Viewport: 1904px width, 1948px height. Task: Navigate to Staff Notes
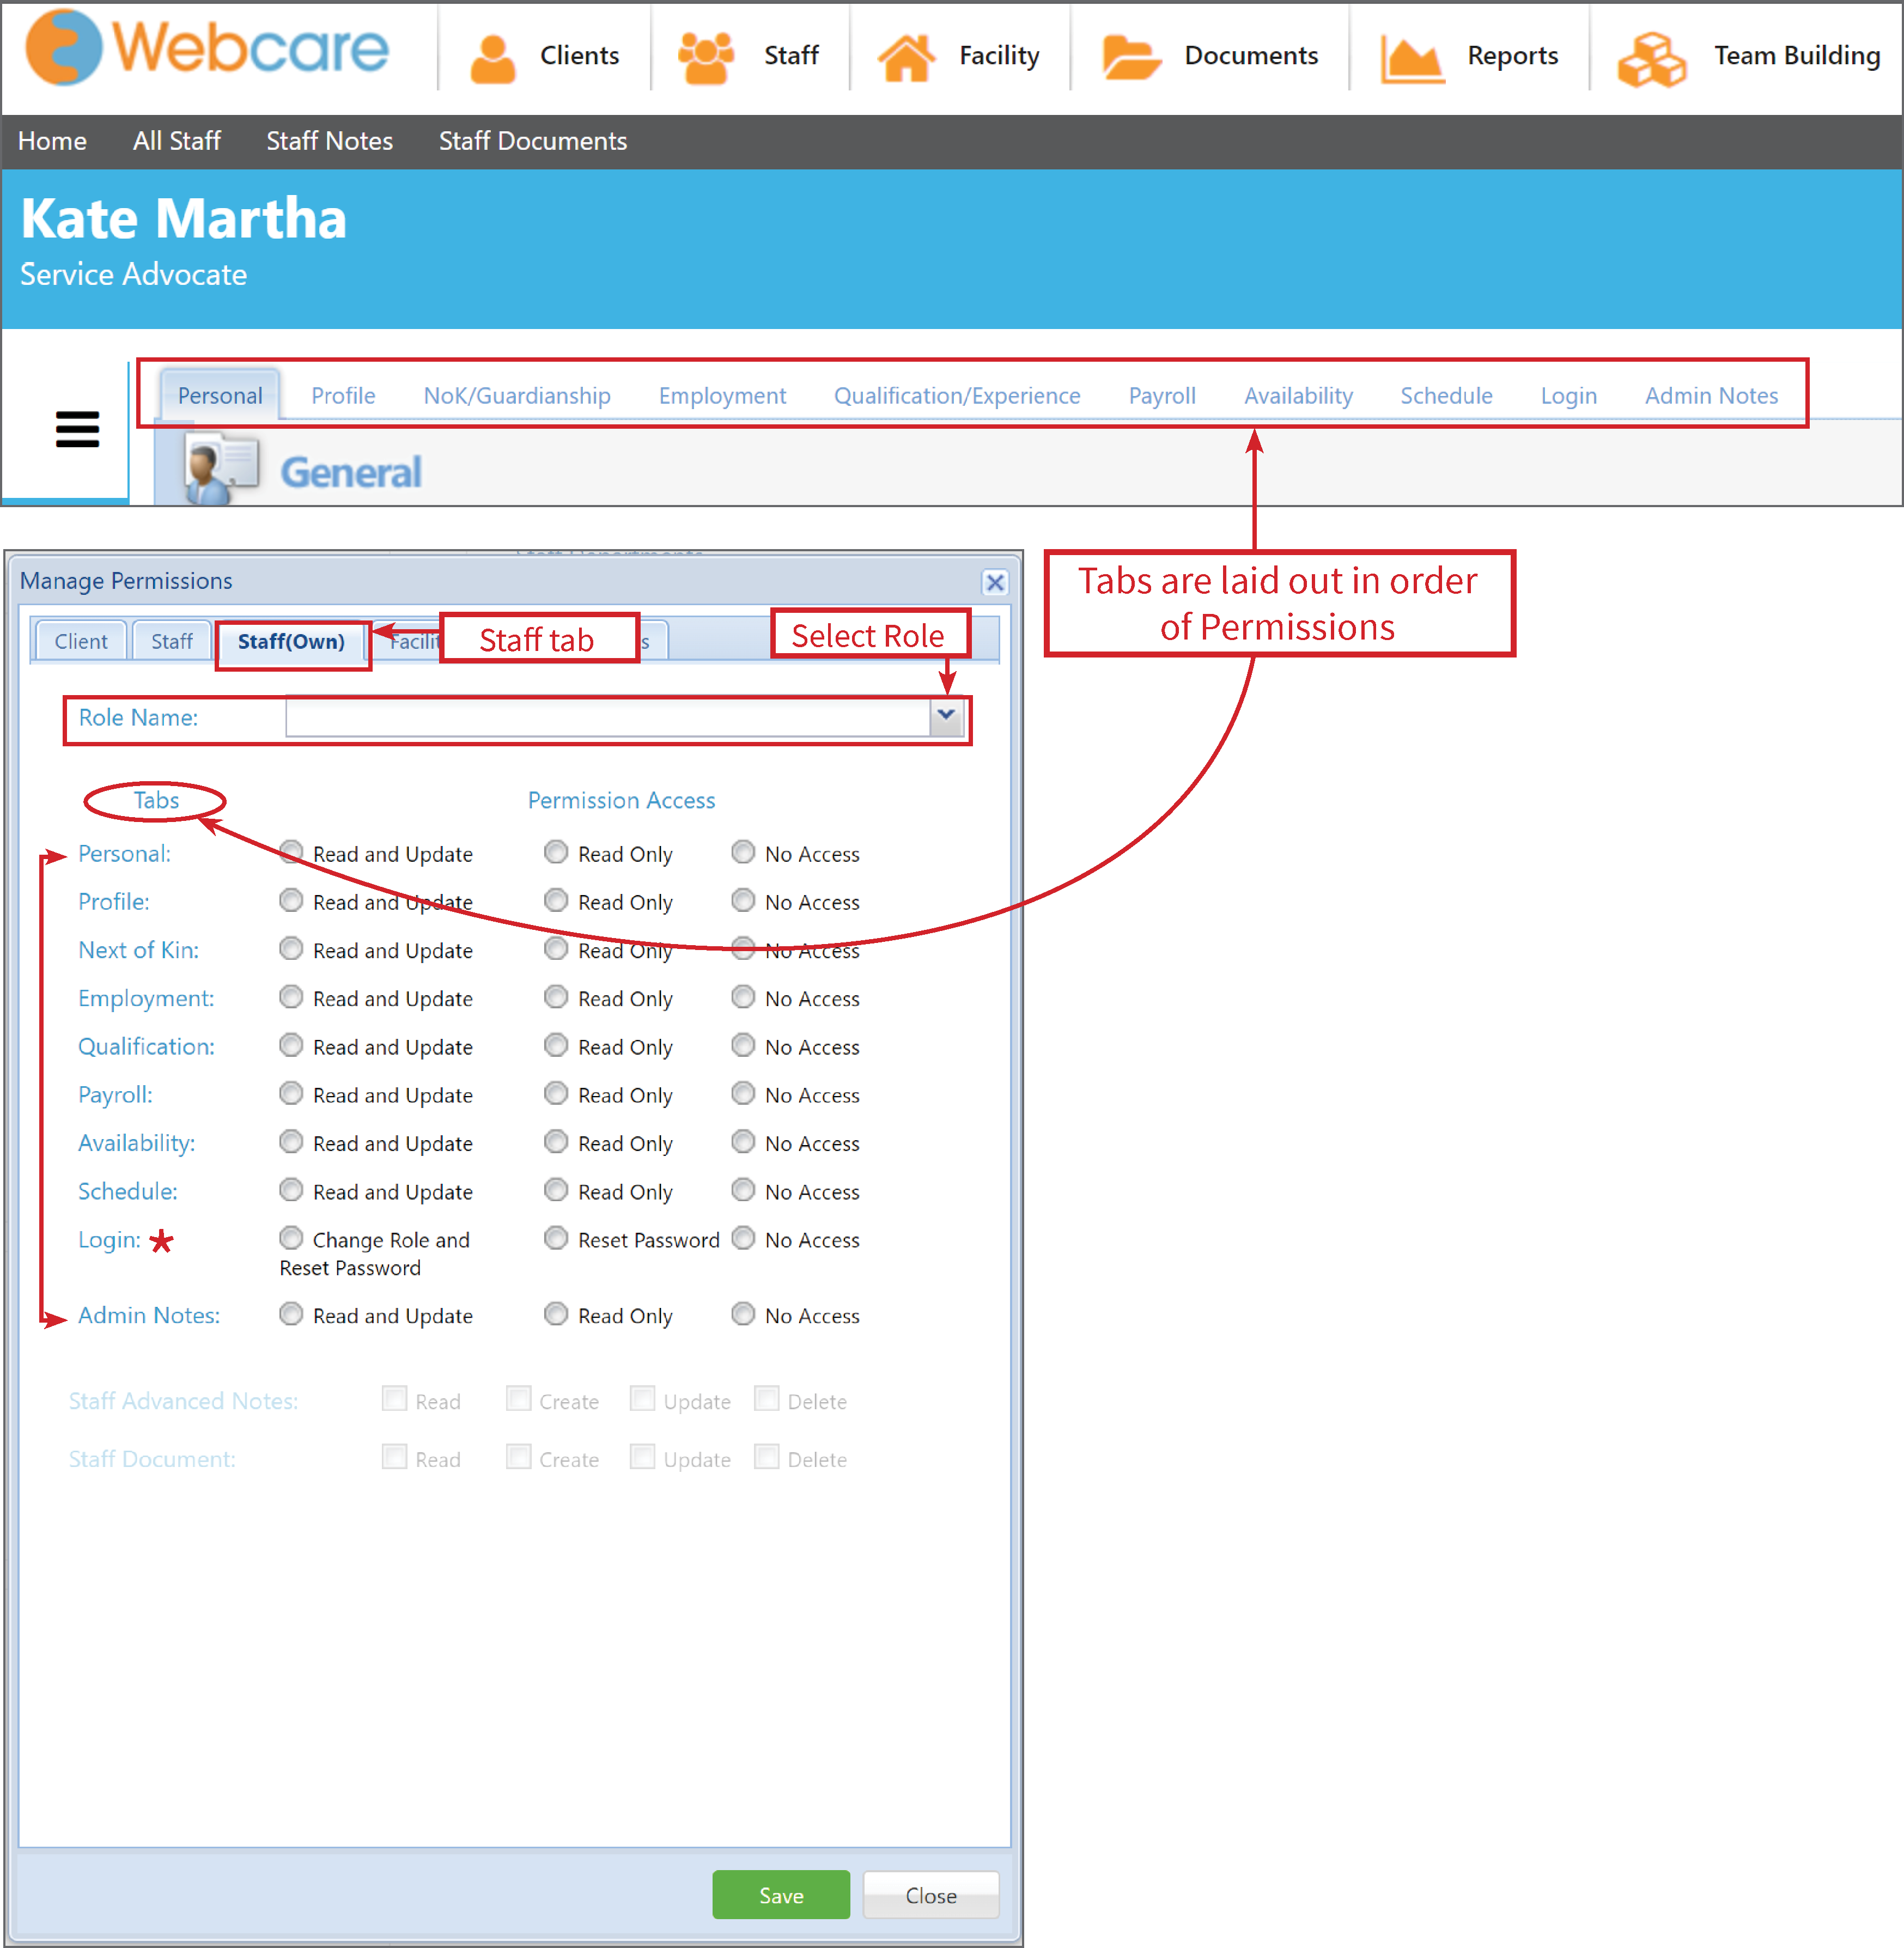(329, 141)
